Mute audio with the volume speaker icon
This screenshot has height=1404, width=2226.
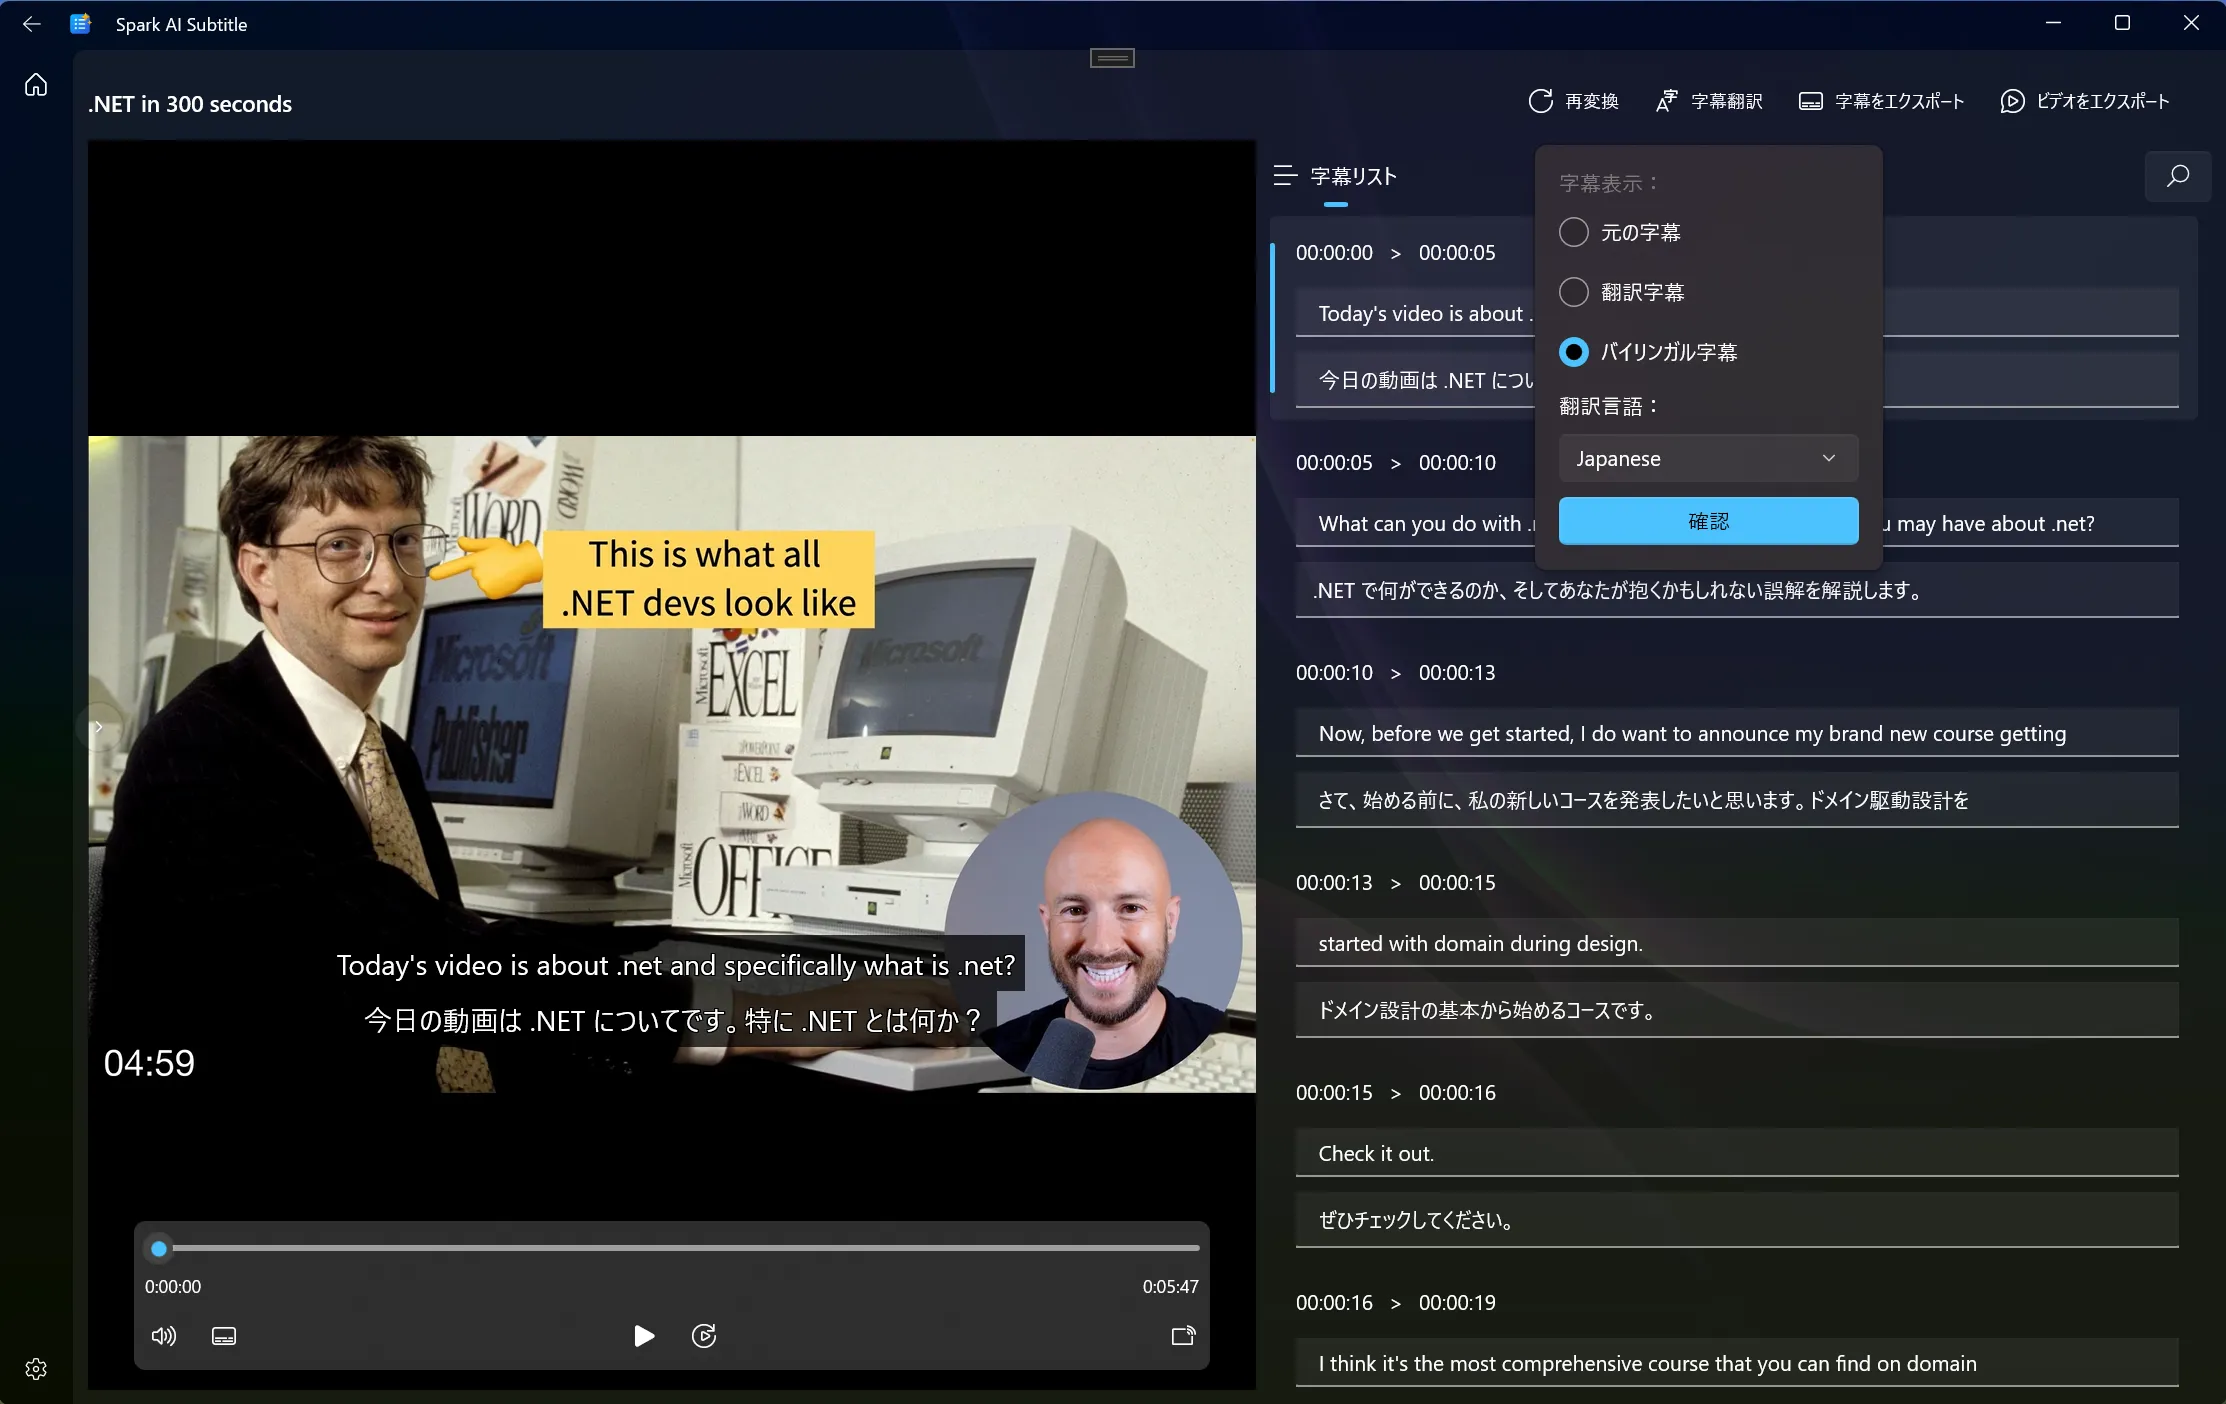click(x=163, y=1336)
